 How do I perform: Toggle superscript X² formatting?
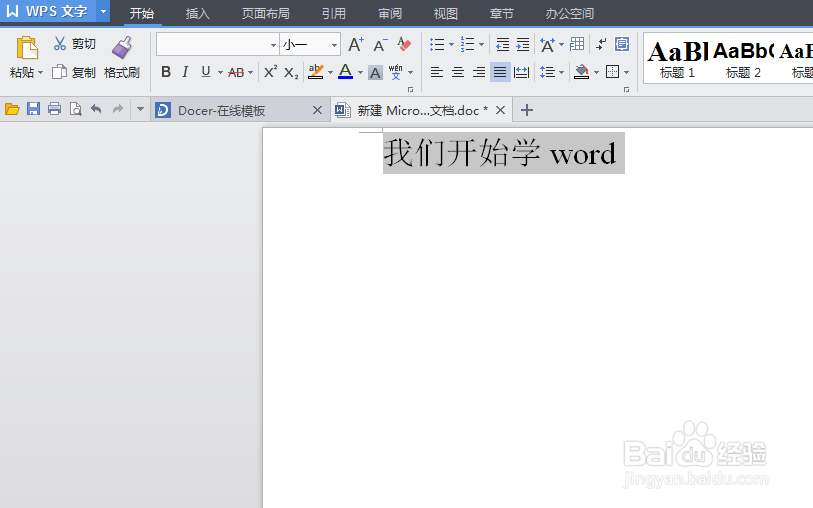pyautogui.click(x=270, y=72)
